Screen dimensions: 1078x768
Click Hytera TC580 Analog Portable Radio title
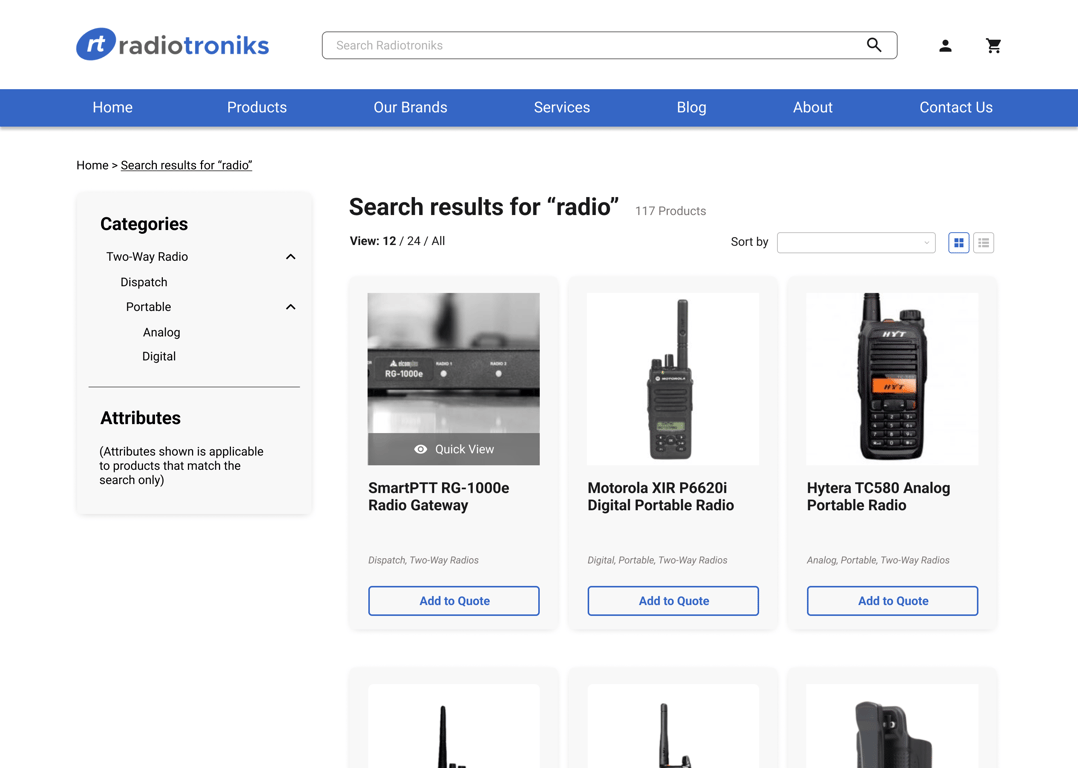(x=879, y=496)
